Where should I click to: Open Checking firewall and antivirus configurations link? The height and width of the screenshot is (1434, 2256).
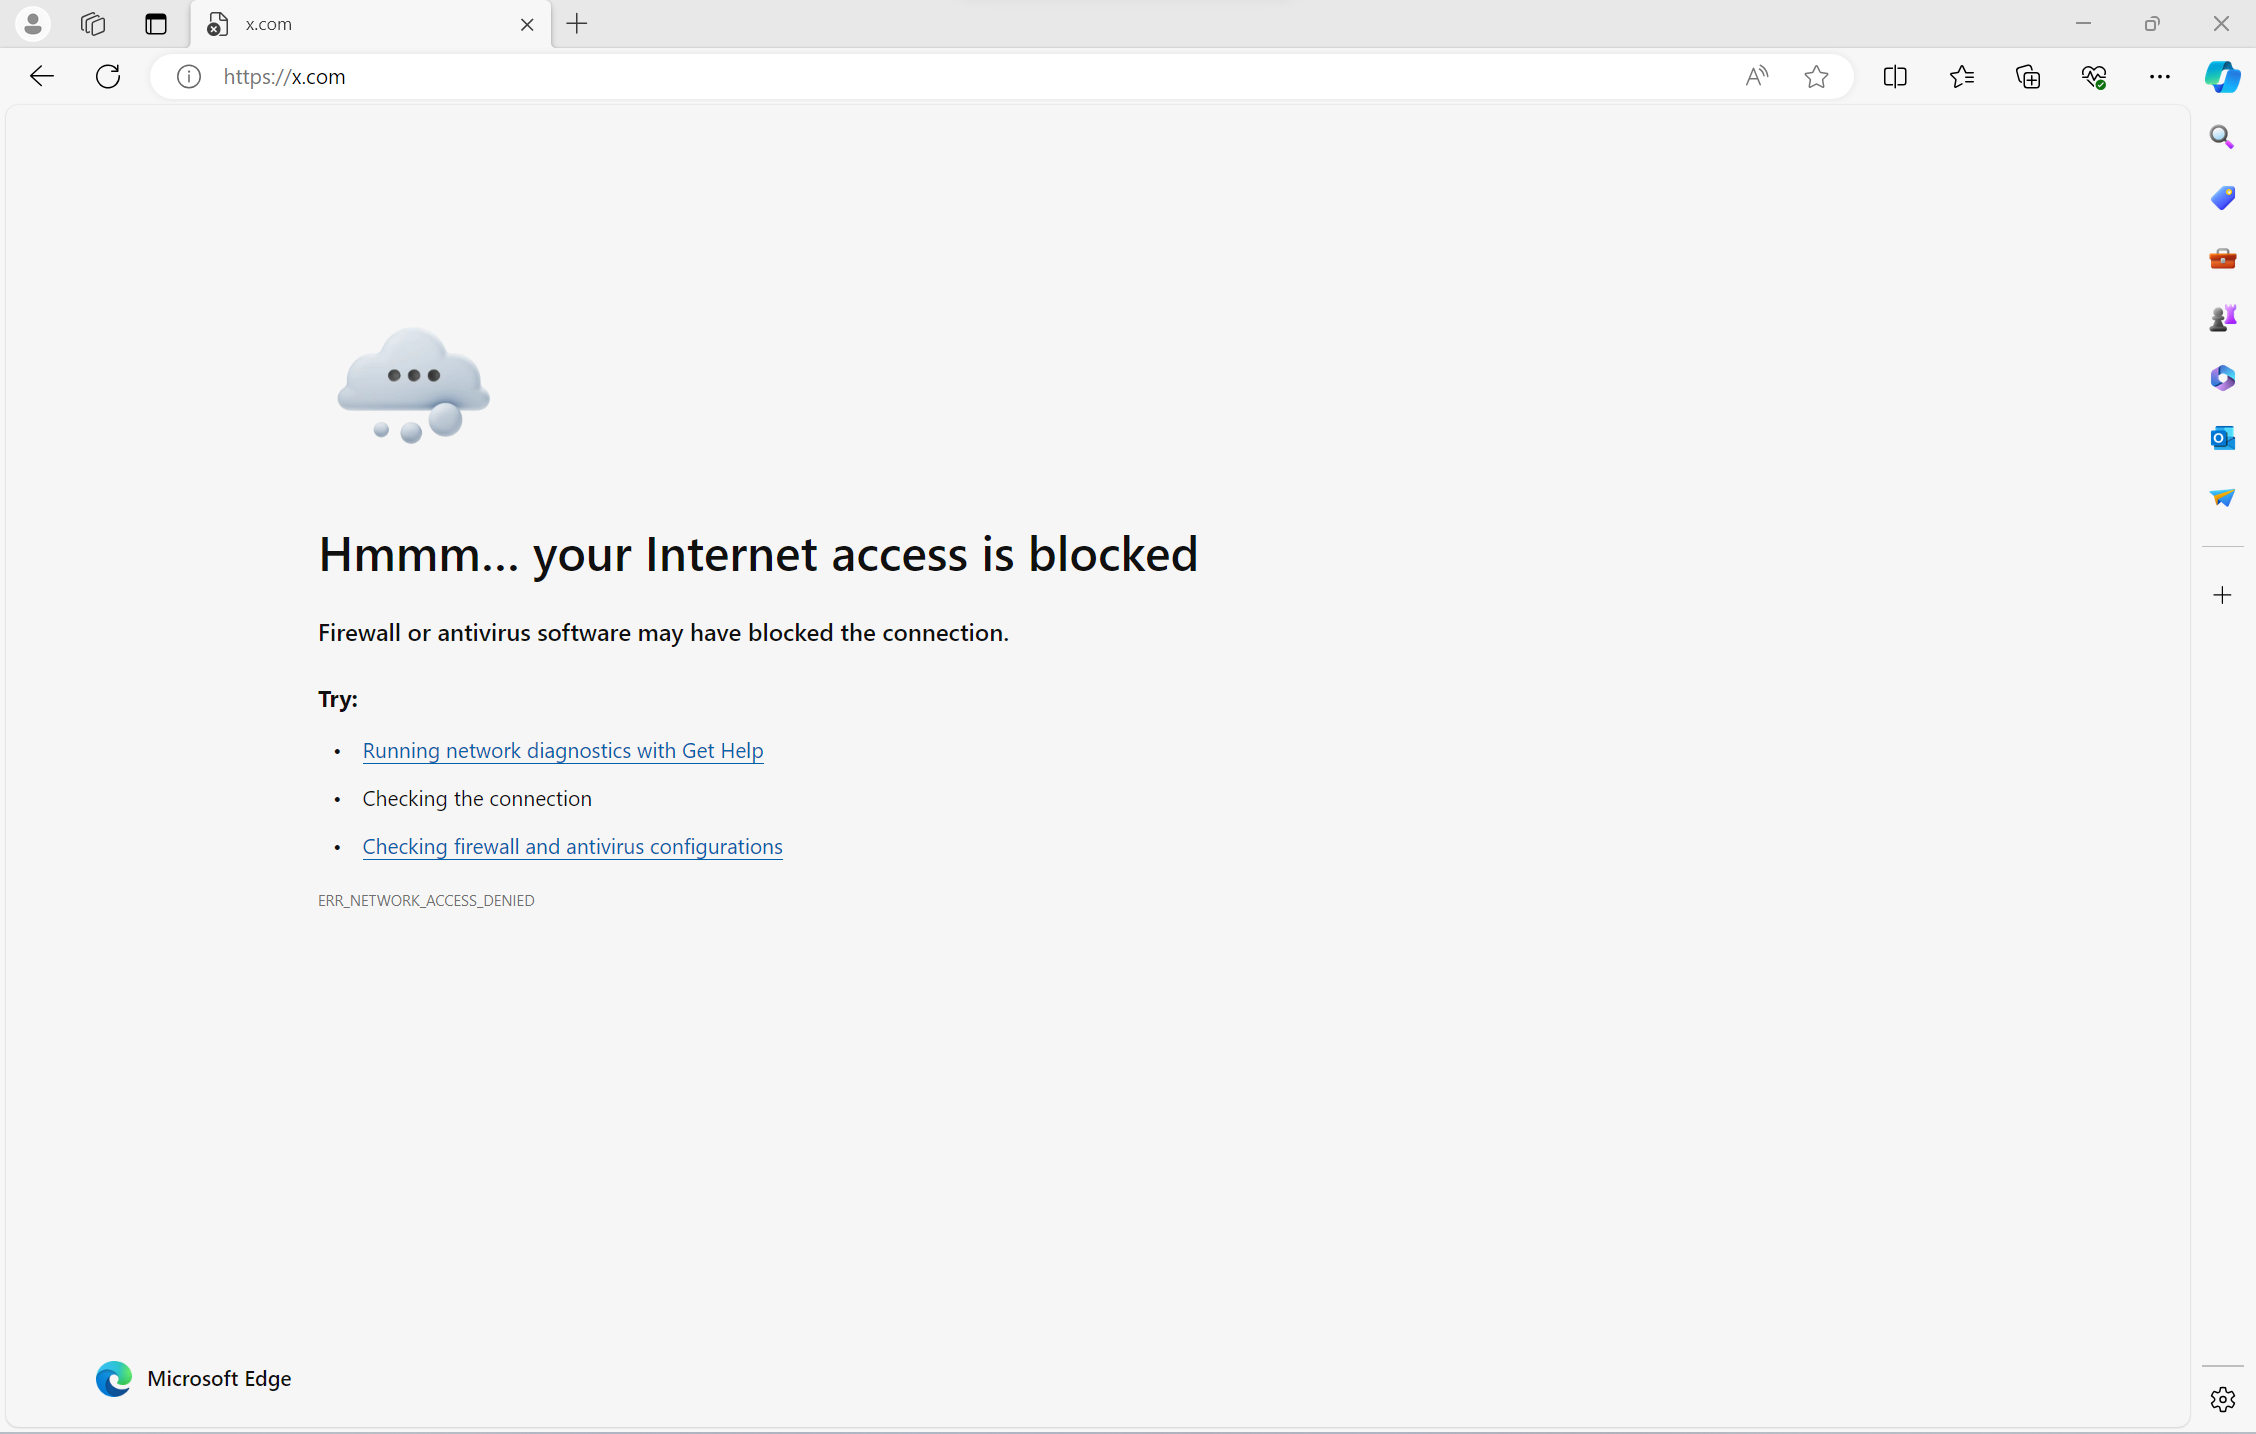(x=572, y=846)
